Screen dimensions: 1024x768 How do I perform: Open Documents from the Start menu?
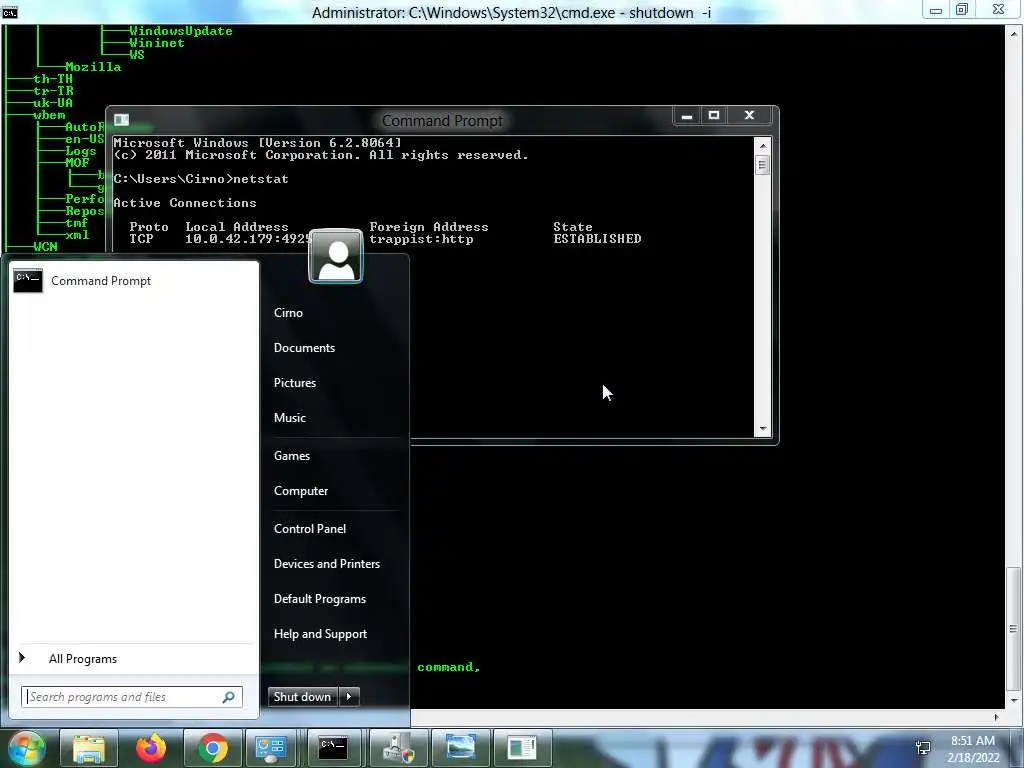pyautogui.click(x=304, y=348)
